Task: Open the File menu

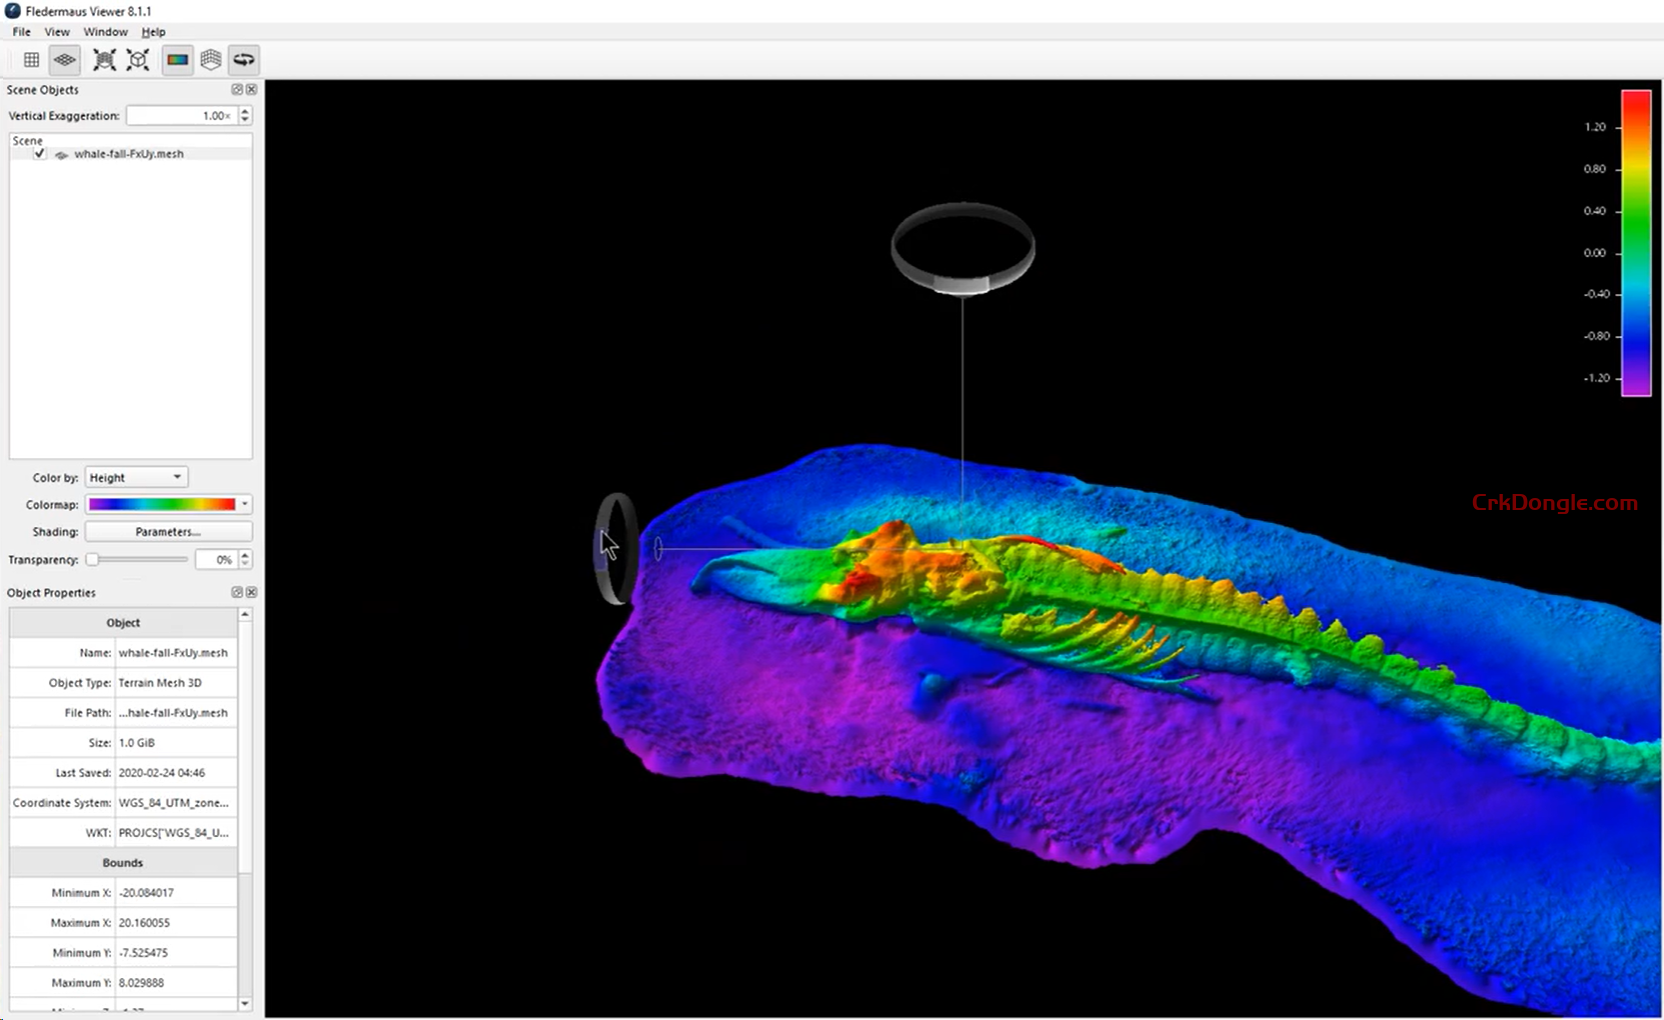Action: tap(21, 32)
